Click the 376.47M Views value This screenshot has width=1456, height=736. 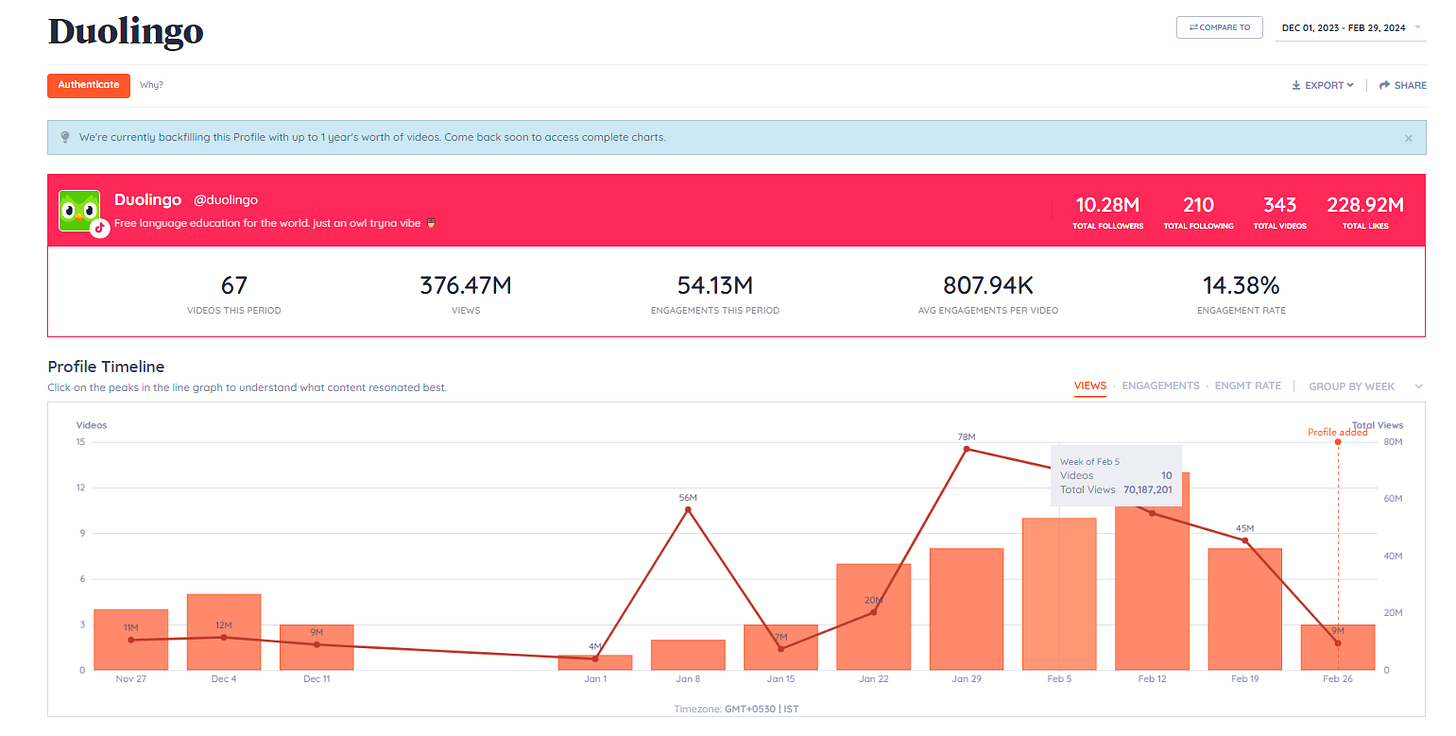pyautogui.click(x=466, y=286)
